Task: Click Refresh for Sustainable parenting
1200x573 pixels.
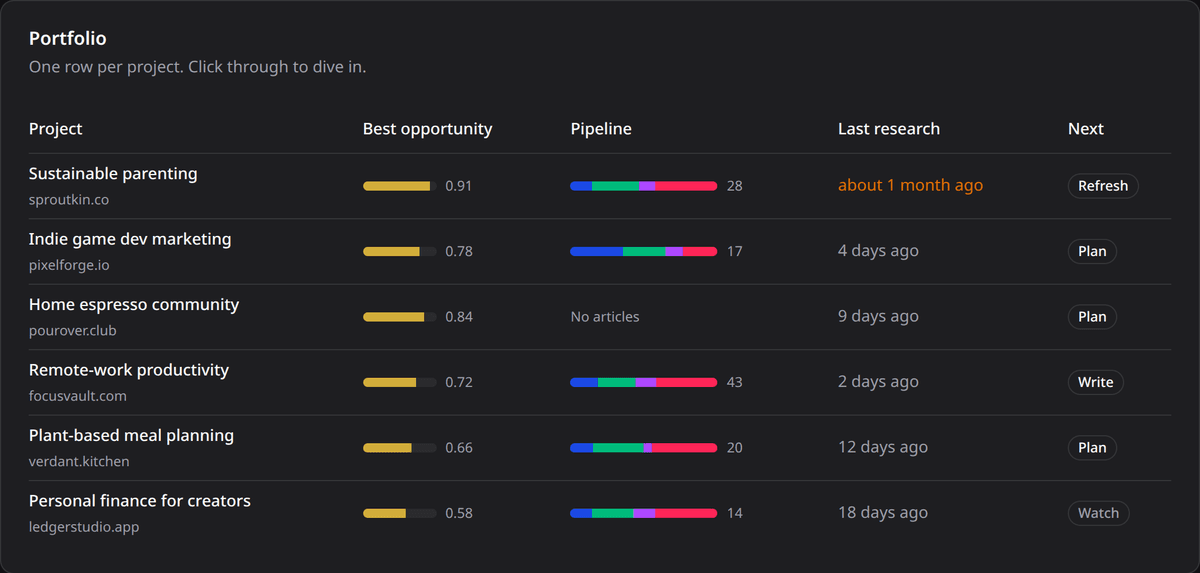Action: (x=1102, y=186)
